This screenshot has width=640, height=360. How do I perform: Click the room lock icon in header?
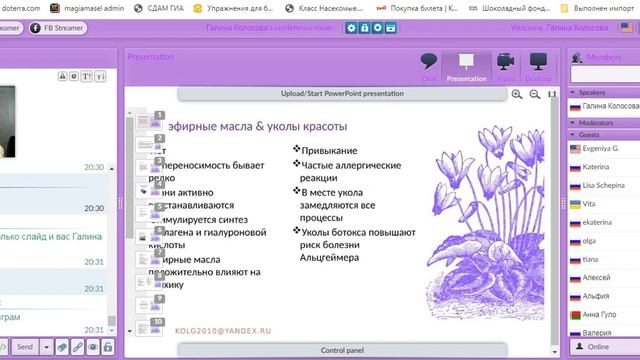point(364,28)
